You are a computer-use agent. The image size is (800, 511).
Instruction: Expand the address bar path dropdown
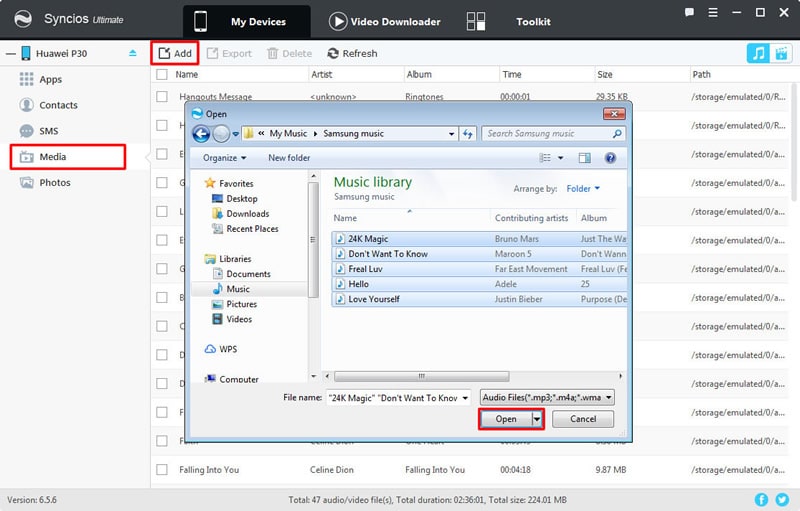click(451, 134)
